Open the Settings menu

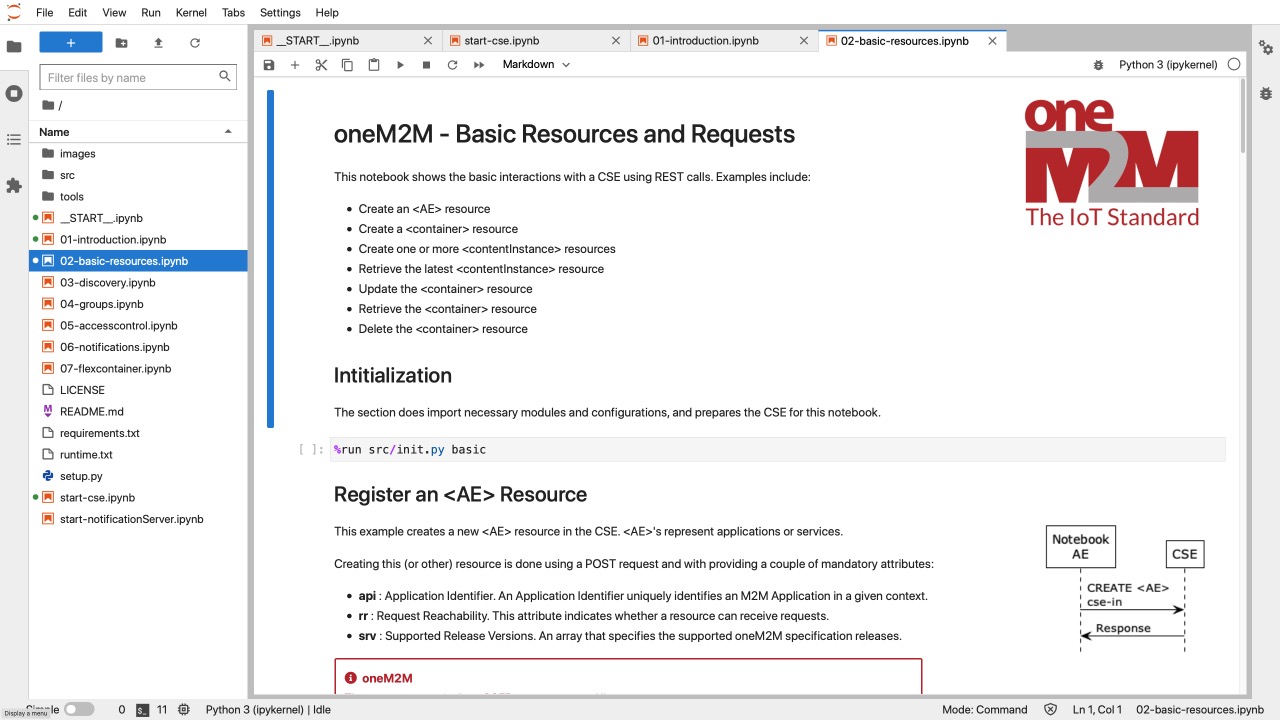280,13
